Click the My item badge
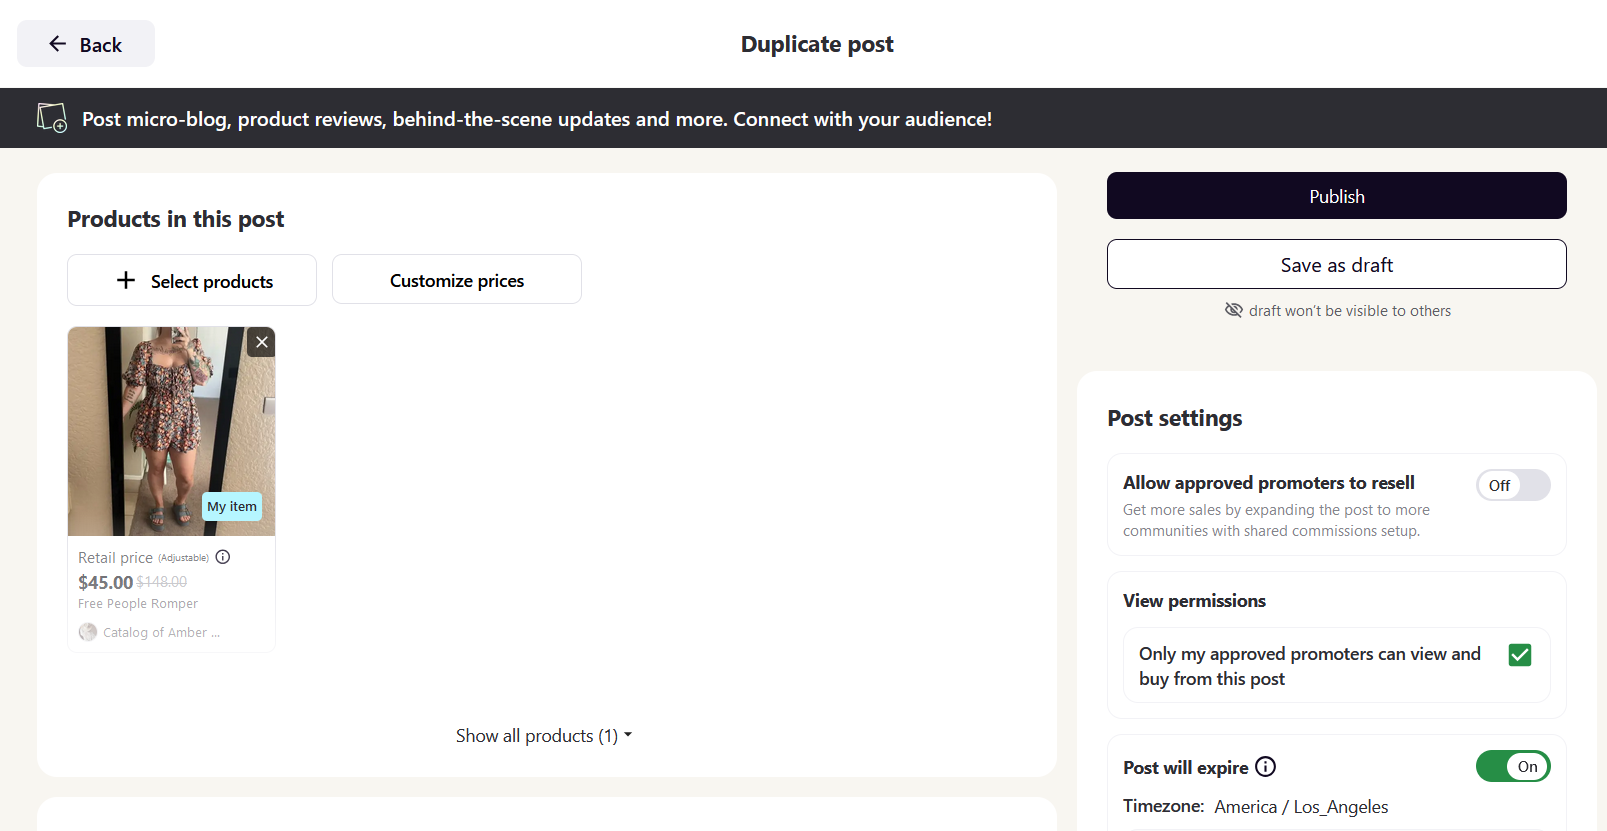The image size is (1607, 831). pyautogui.click(x=232, y=506)
